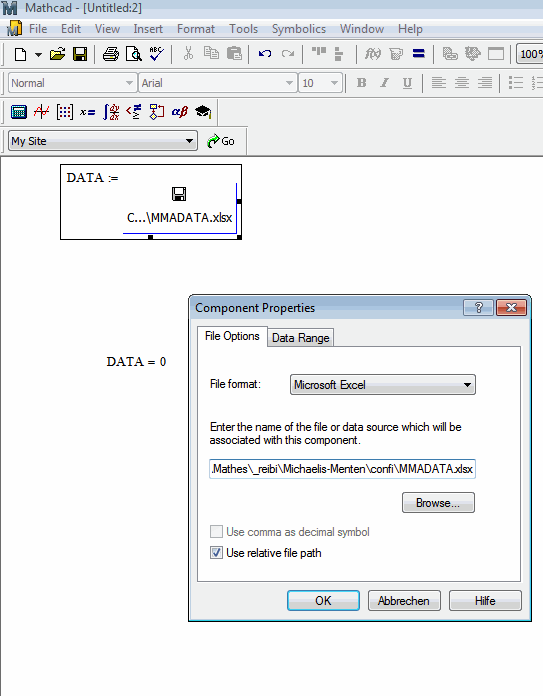Open the Insert menu

(x=148, y=29)
